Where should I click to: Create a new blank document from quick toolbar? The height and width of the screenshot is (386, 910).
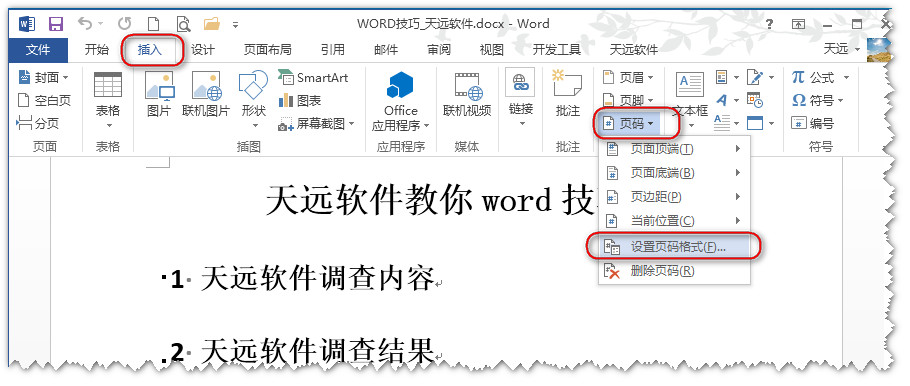[153, 24]
